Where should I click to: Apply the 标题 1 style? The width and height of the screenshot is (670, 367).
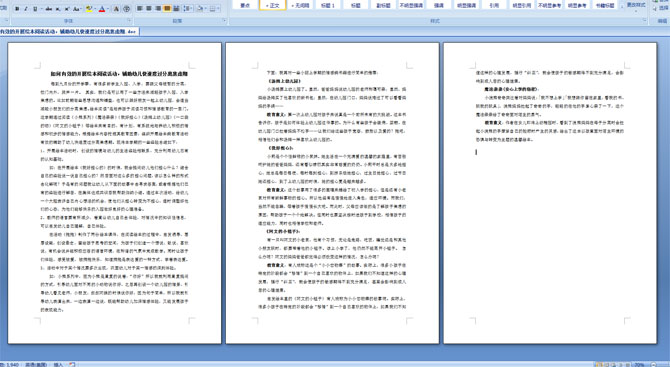pos(328,5)
